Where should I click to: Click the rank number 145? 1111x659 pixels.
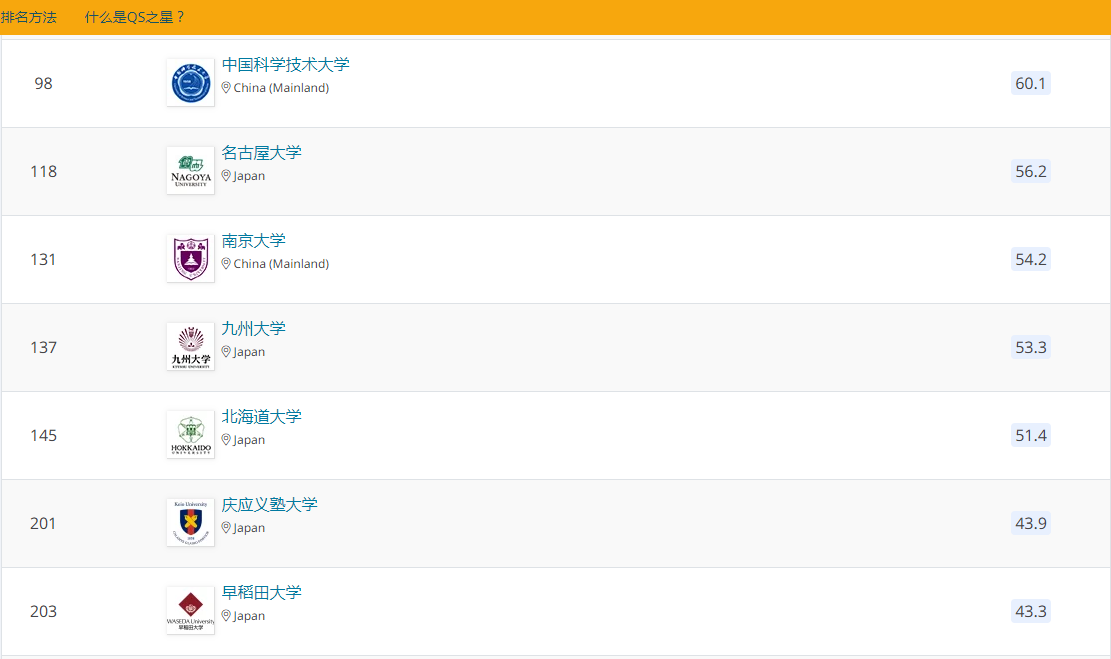[43, 434]
